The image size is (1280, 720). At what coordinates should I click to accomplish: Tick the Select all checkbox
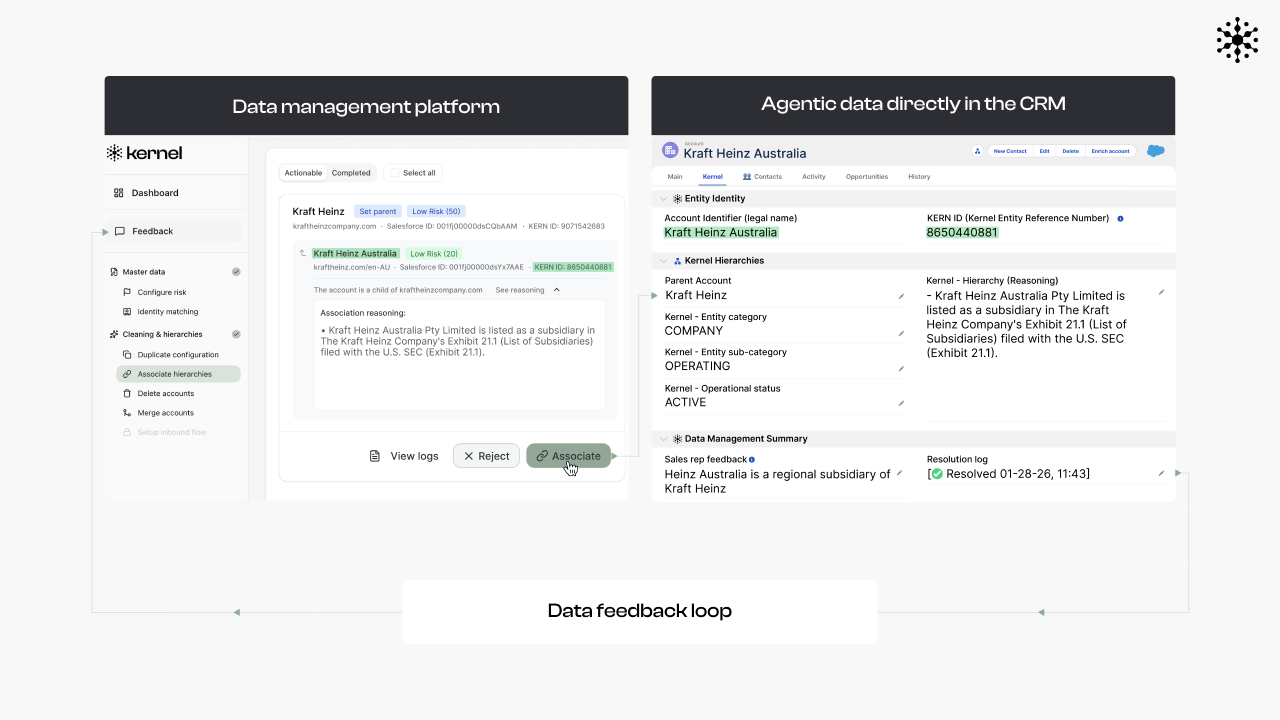(x=395, y=173)
